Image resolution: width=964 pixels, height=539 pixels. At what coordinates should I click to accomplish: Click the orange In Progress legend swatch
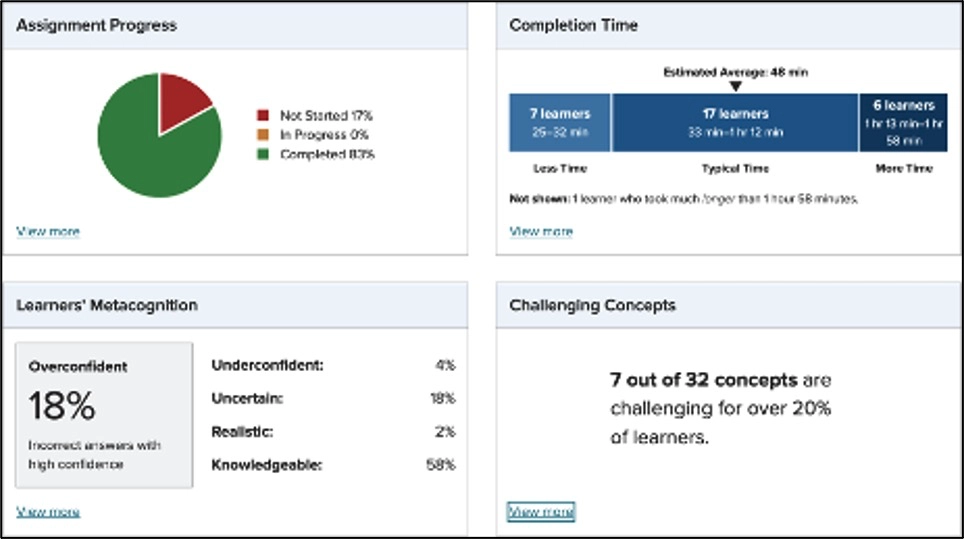(x=263, y=135)
